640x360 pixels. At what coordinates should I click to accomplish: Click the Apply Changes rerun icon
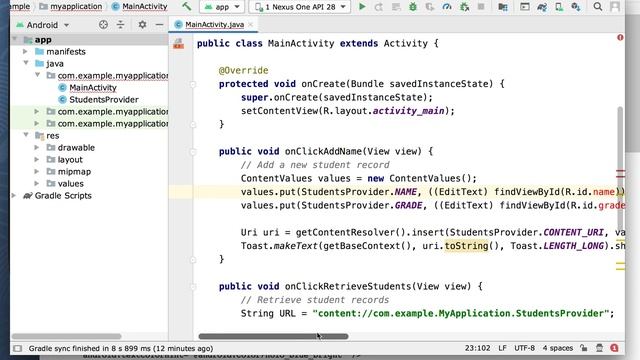[378, 7]
